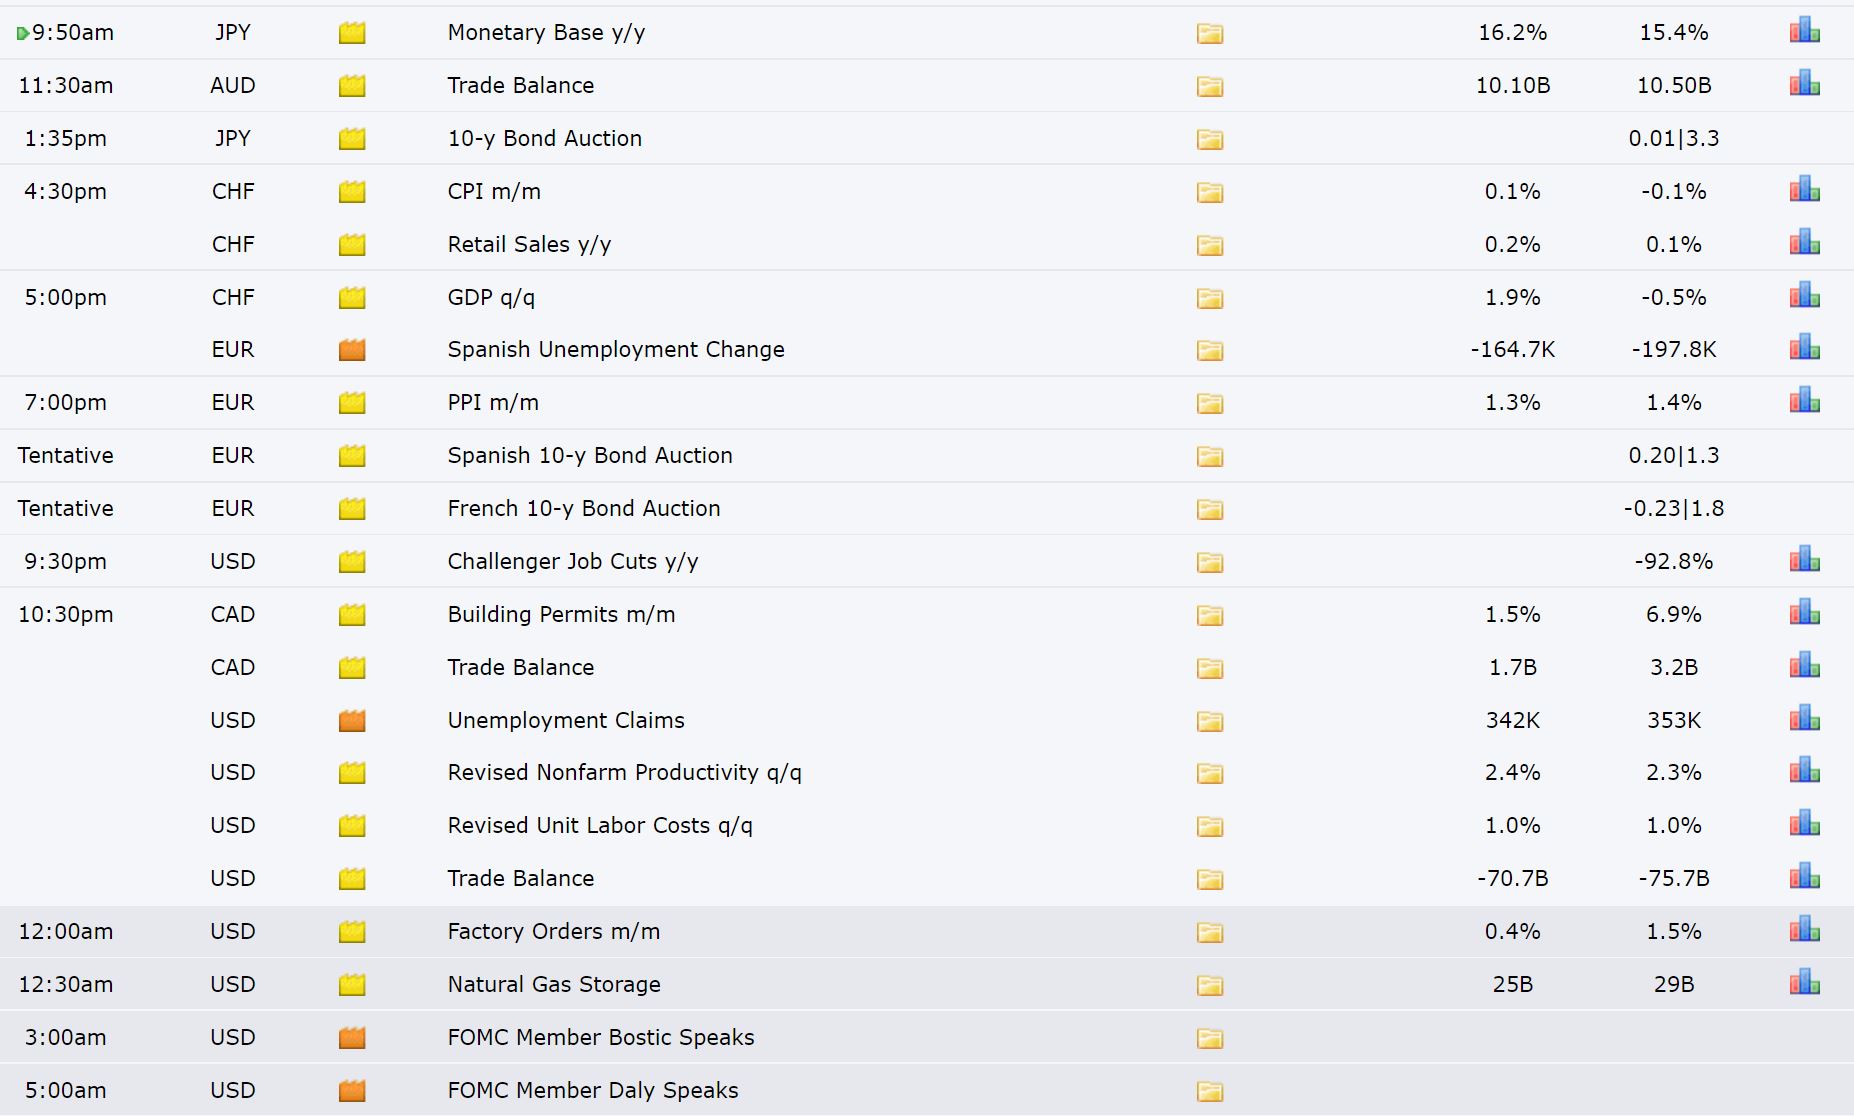The width and height of the screenshot is (1854, 1116).
Task: Click orange impact icon for Daly Speaks
Action: tap(352, 1090)
